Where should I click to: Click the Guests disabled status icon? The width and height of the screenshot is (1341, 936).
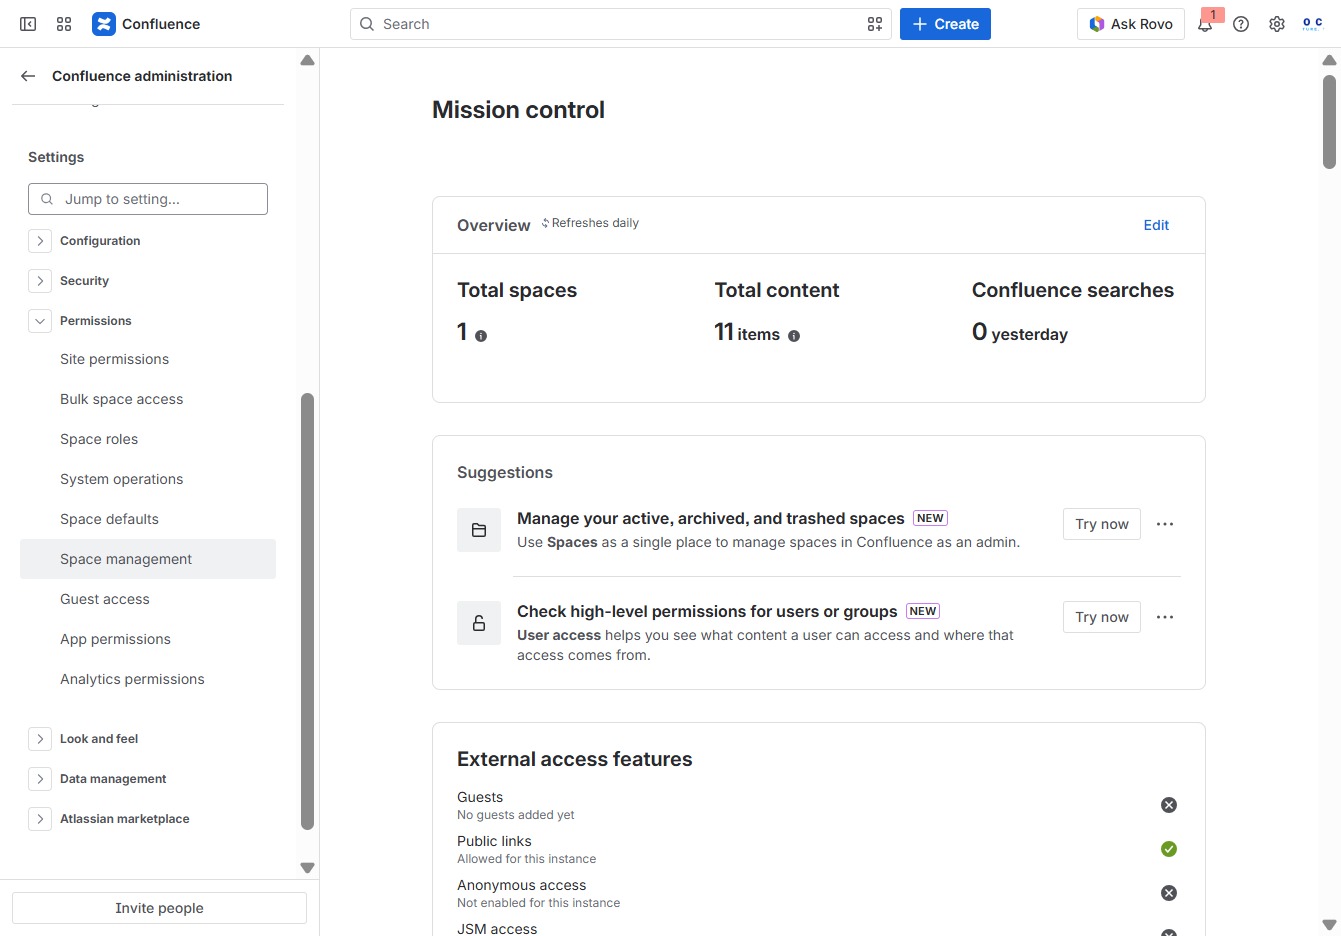(x=1169, y=805)
